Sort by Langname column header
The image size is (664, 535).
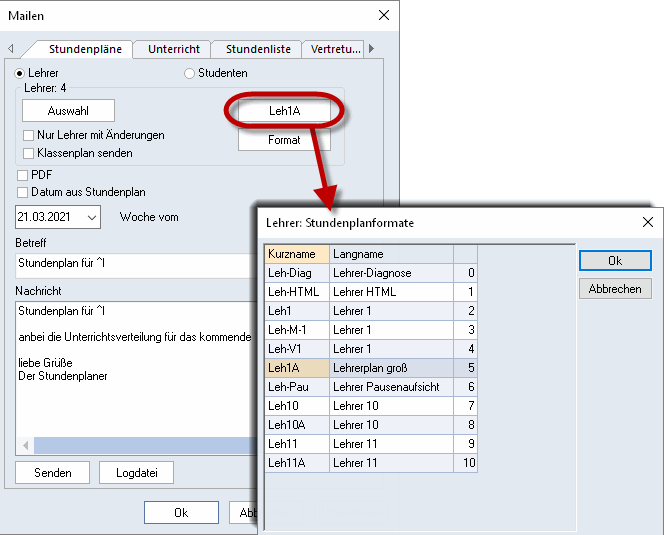click(x=391, y=254)
